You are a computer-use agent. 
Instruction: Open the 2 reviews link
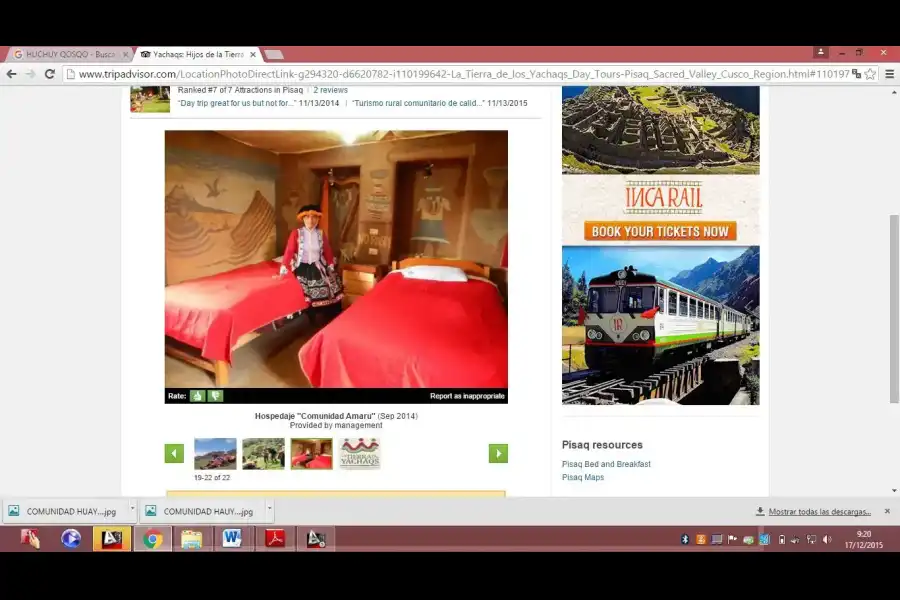330,90
